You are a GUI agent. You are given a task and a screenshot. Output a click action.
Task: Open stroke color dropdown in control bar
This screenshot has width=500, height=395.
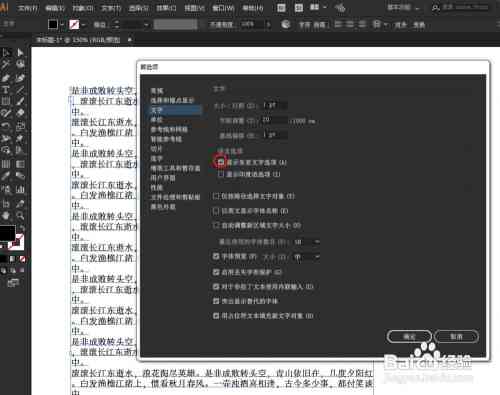point(83,24)
